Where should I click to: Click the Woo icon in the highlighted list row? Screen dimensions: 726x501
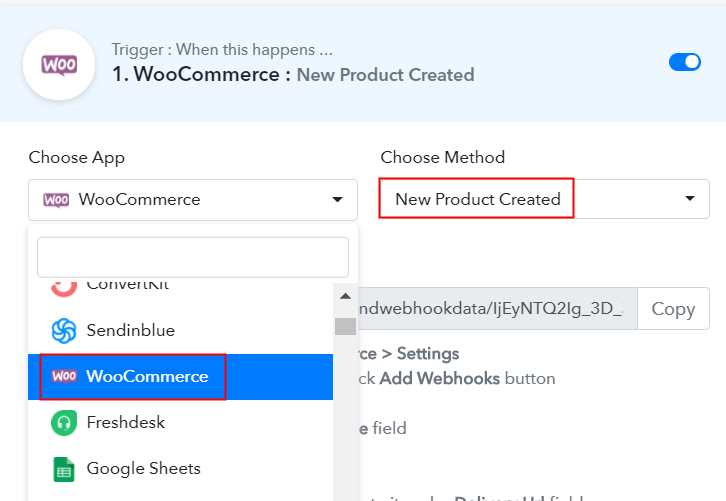pos(64,376)
